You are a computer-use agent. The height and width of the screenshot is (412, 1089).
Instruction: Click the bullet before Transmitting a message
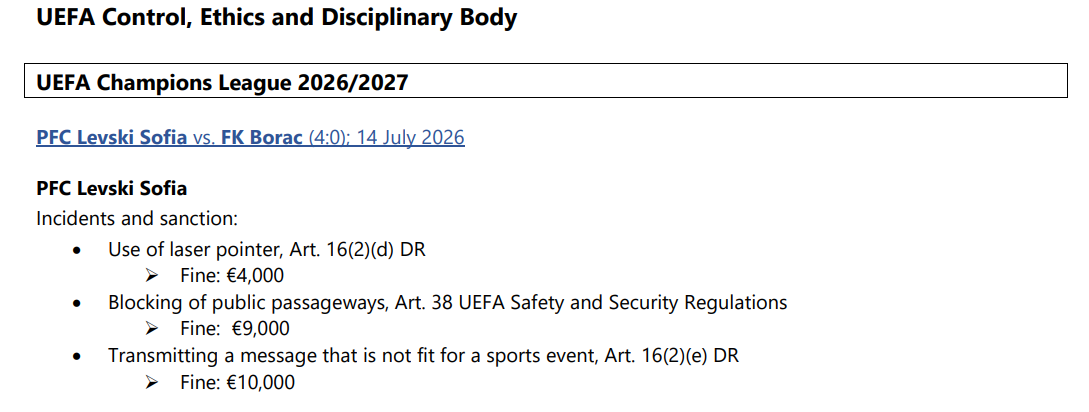pyautogui.click(x=76, y=357)
